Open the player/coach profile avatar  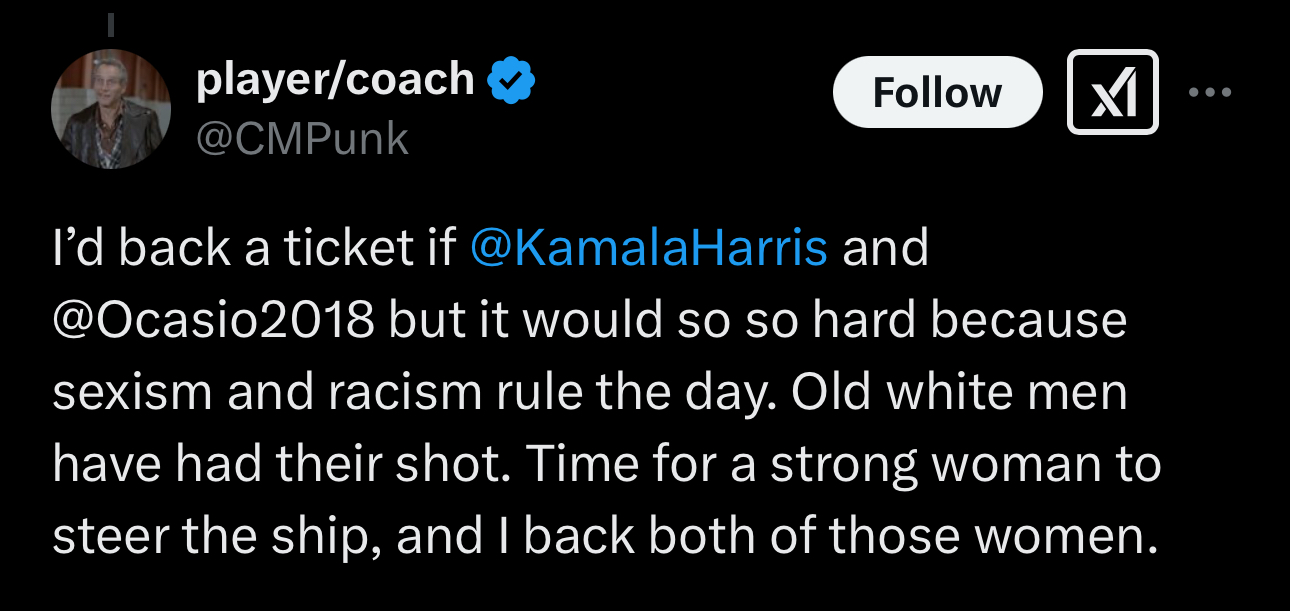pos(112,109)
